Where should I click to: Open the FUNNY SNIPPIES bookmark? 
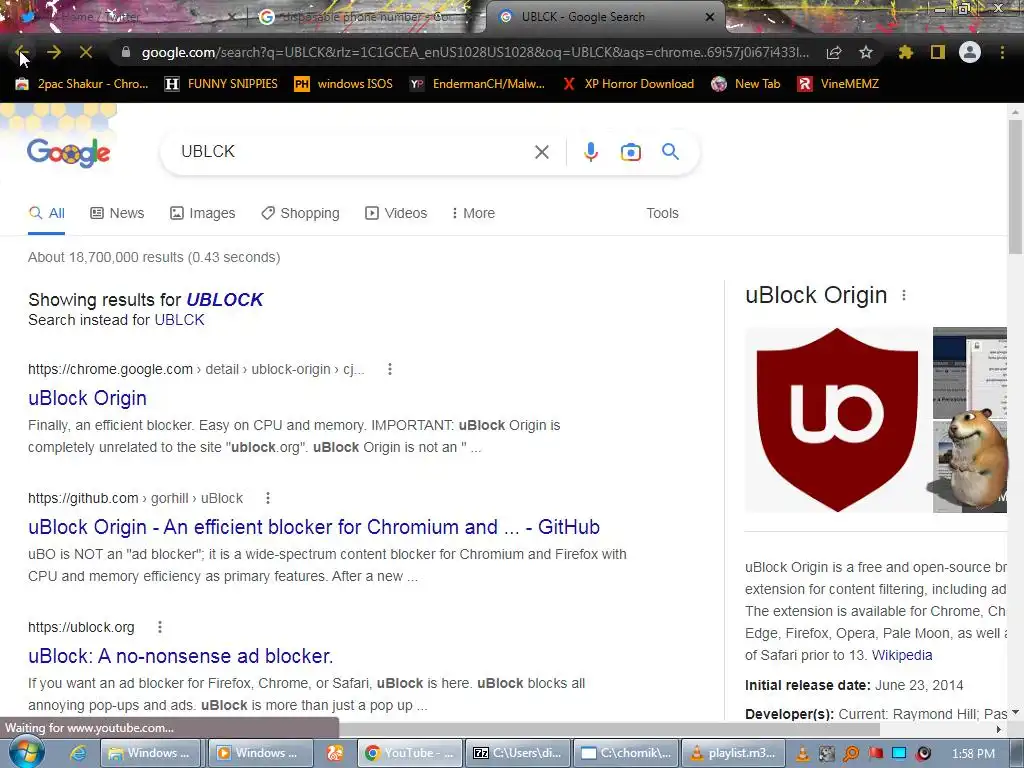[221, 84]
